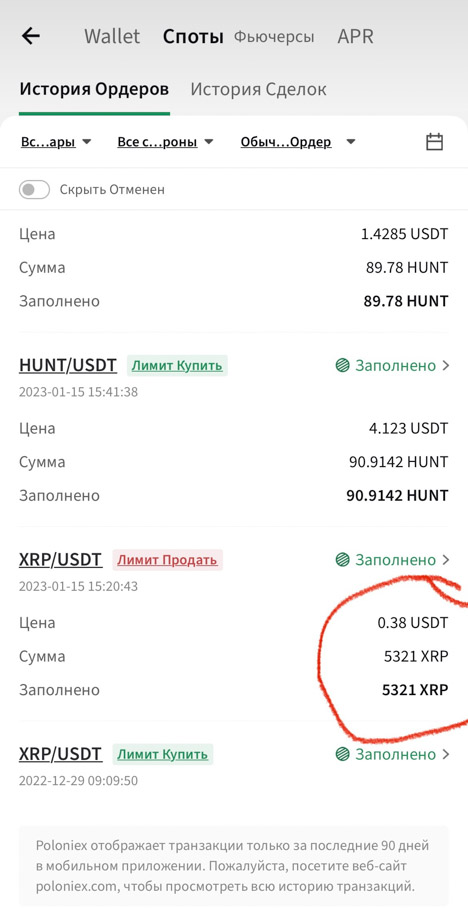This screenshot has height=908, width=468.
Task: Expand the Обыч...Ордер order type dropdown
Action: (298, 142)
